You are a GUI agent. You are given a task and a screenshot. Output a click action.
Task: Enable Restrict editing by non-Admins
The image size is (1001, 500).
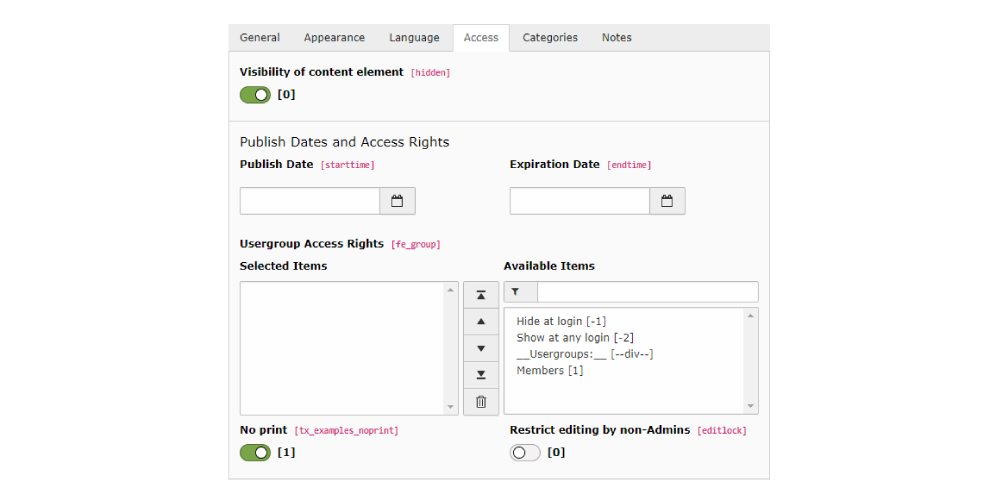[525, 453]
